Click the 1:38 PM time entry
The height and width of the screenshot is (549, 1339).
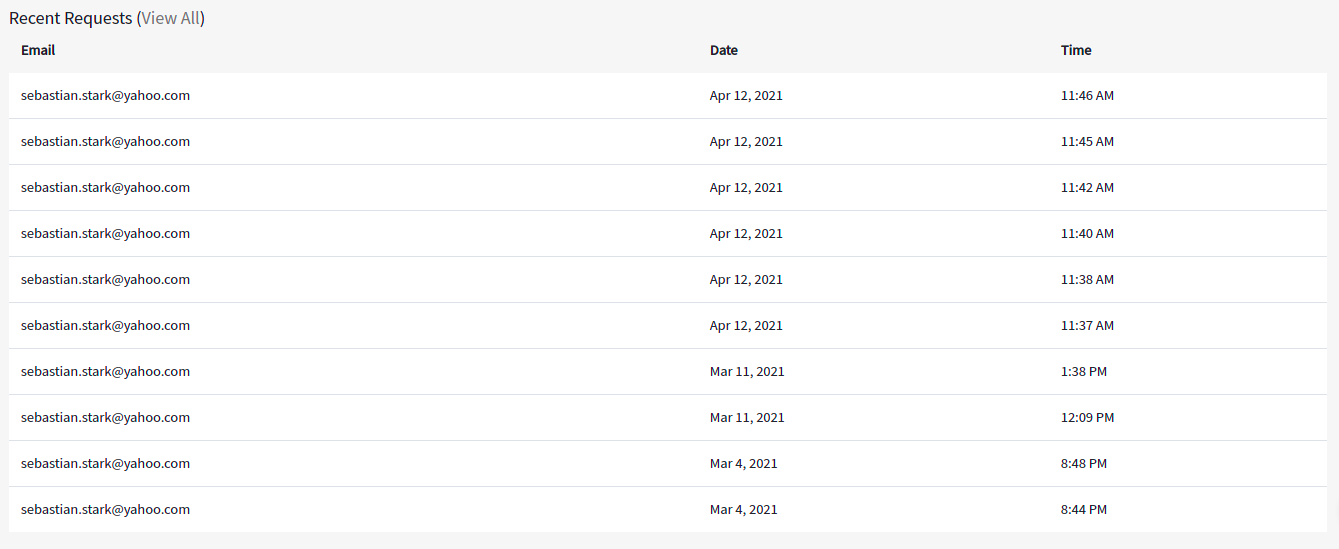click(x=1084, y=372)
